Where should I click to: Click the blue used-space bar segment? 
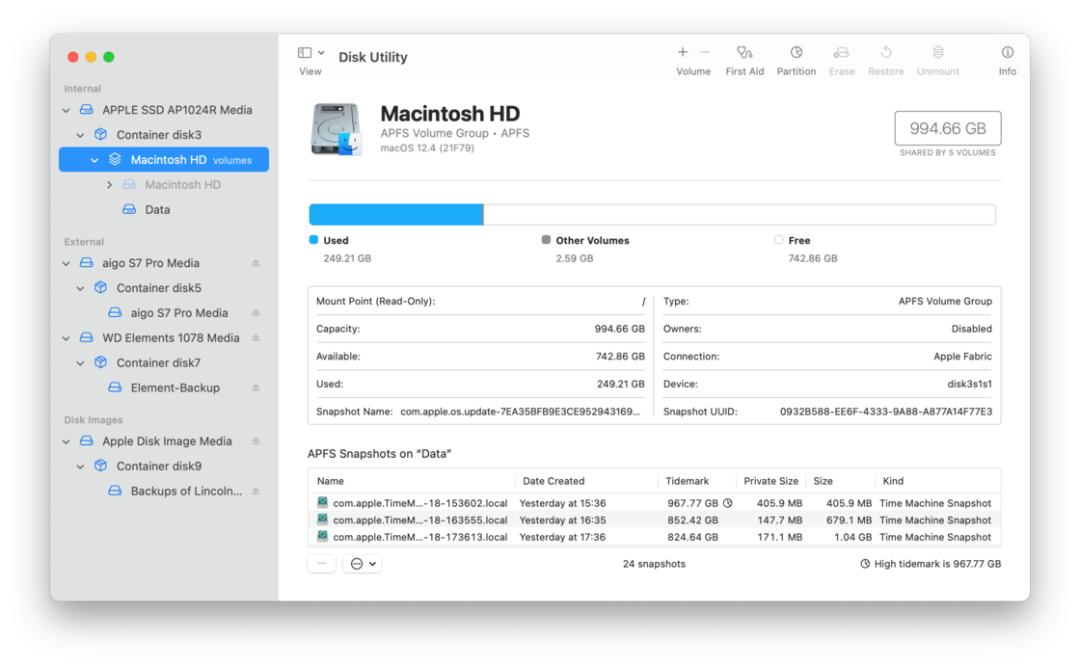395,215
